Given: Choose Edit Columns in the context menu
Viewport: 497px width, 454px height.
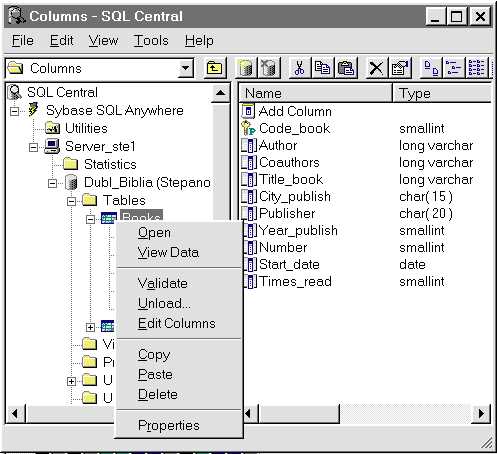Looking at the screenshot, I should click(x=179, y=323).
